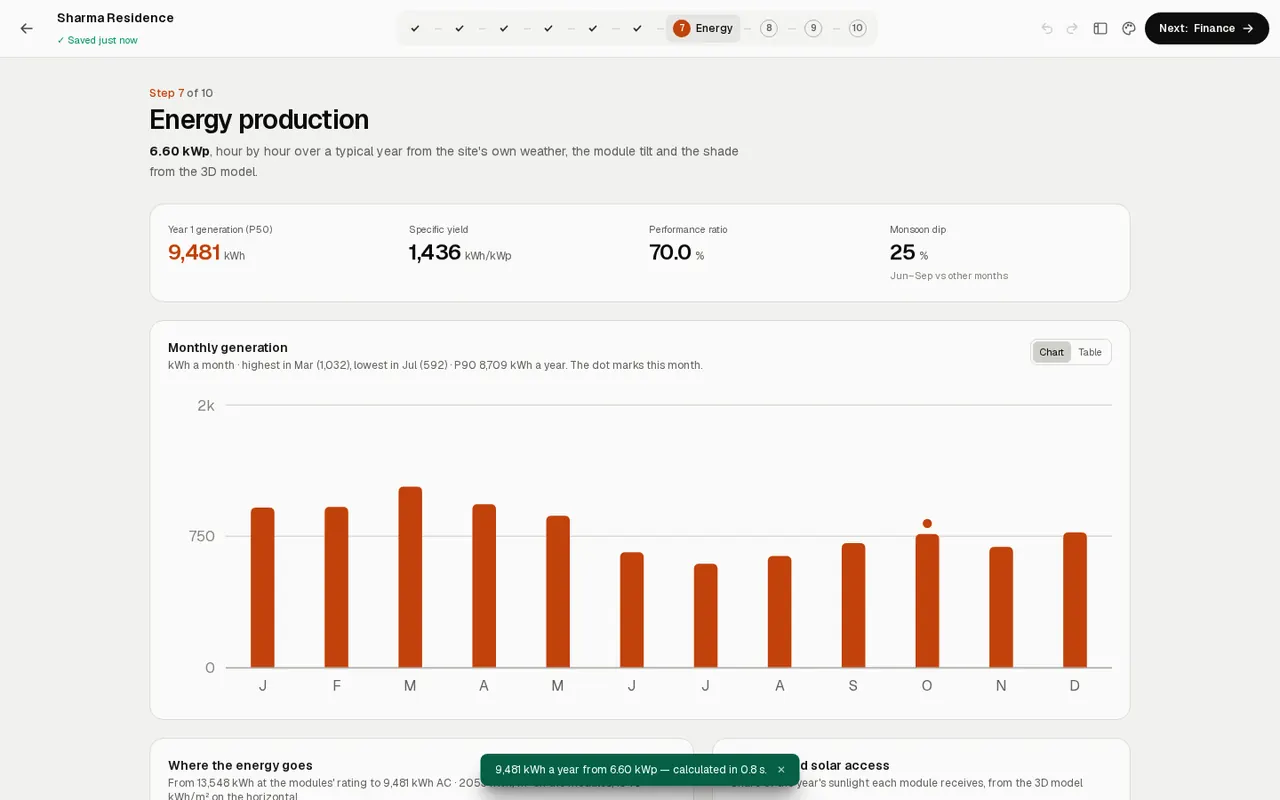This screenshot has width=1280, height=800.
Task: Proceed with Next: Finance button
Action: (x=1207, y=28)
